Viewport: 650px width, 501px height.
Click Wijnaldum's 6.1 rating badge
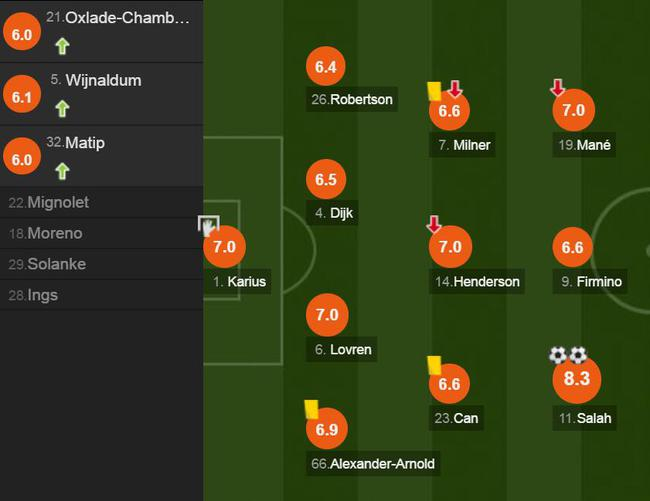21,95
